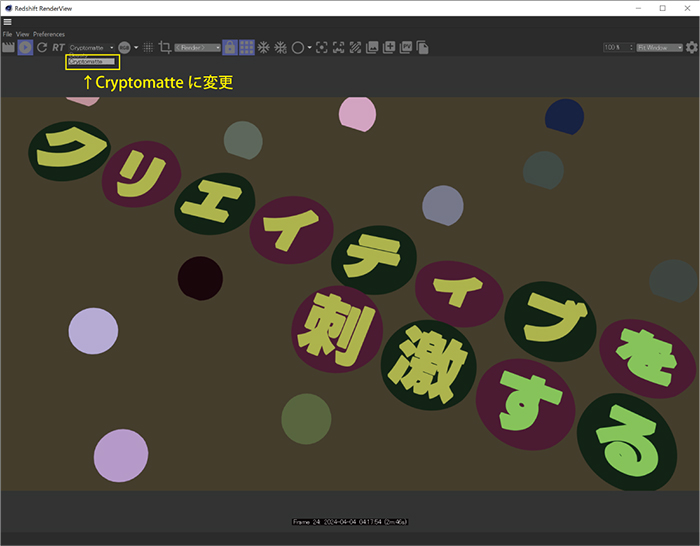Click the second snowflake freeze icon

coord(280,47)
